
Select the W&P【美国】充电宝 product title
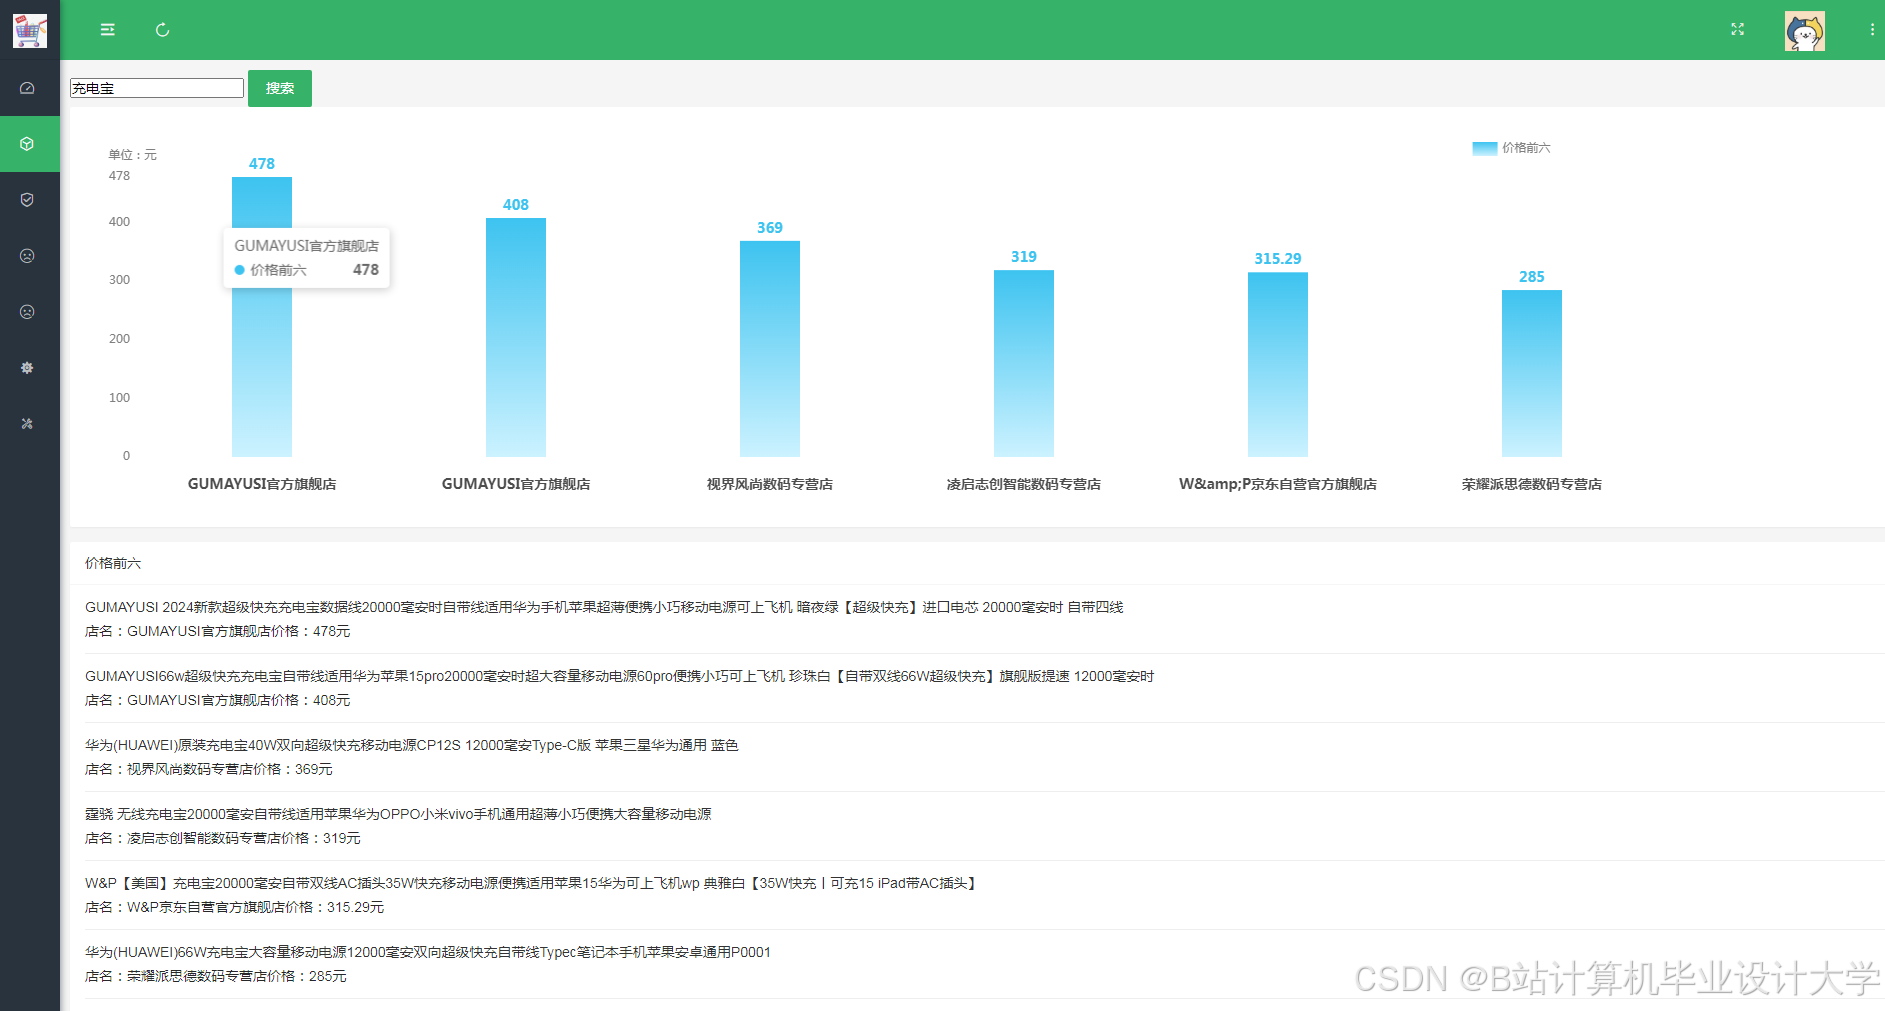[532, 883]
